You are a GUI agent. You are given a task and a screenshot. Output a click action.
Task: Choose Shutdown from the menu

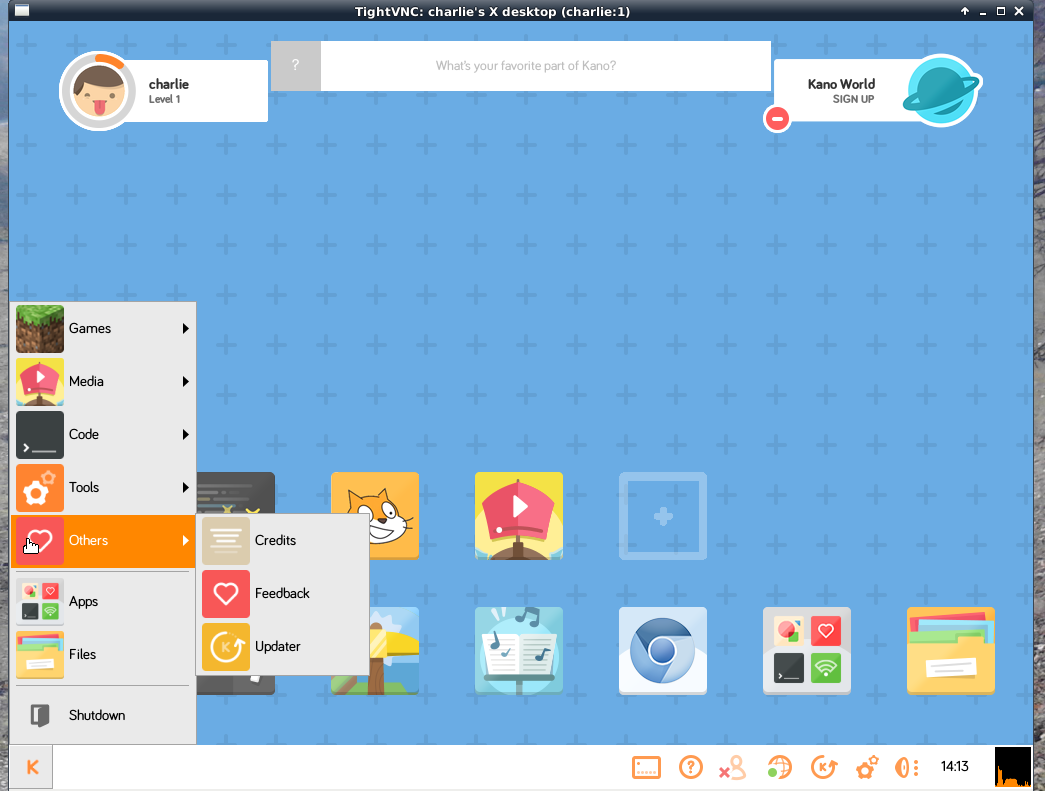click(x=96, y=716)
